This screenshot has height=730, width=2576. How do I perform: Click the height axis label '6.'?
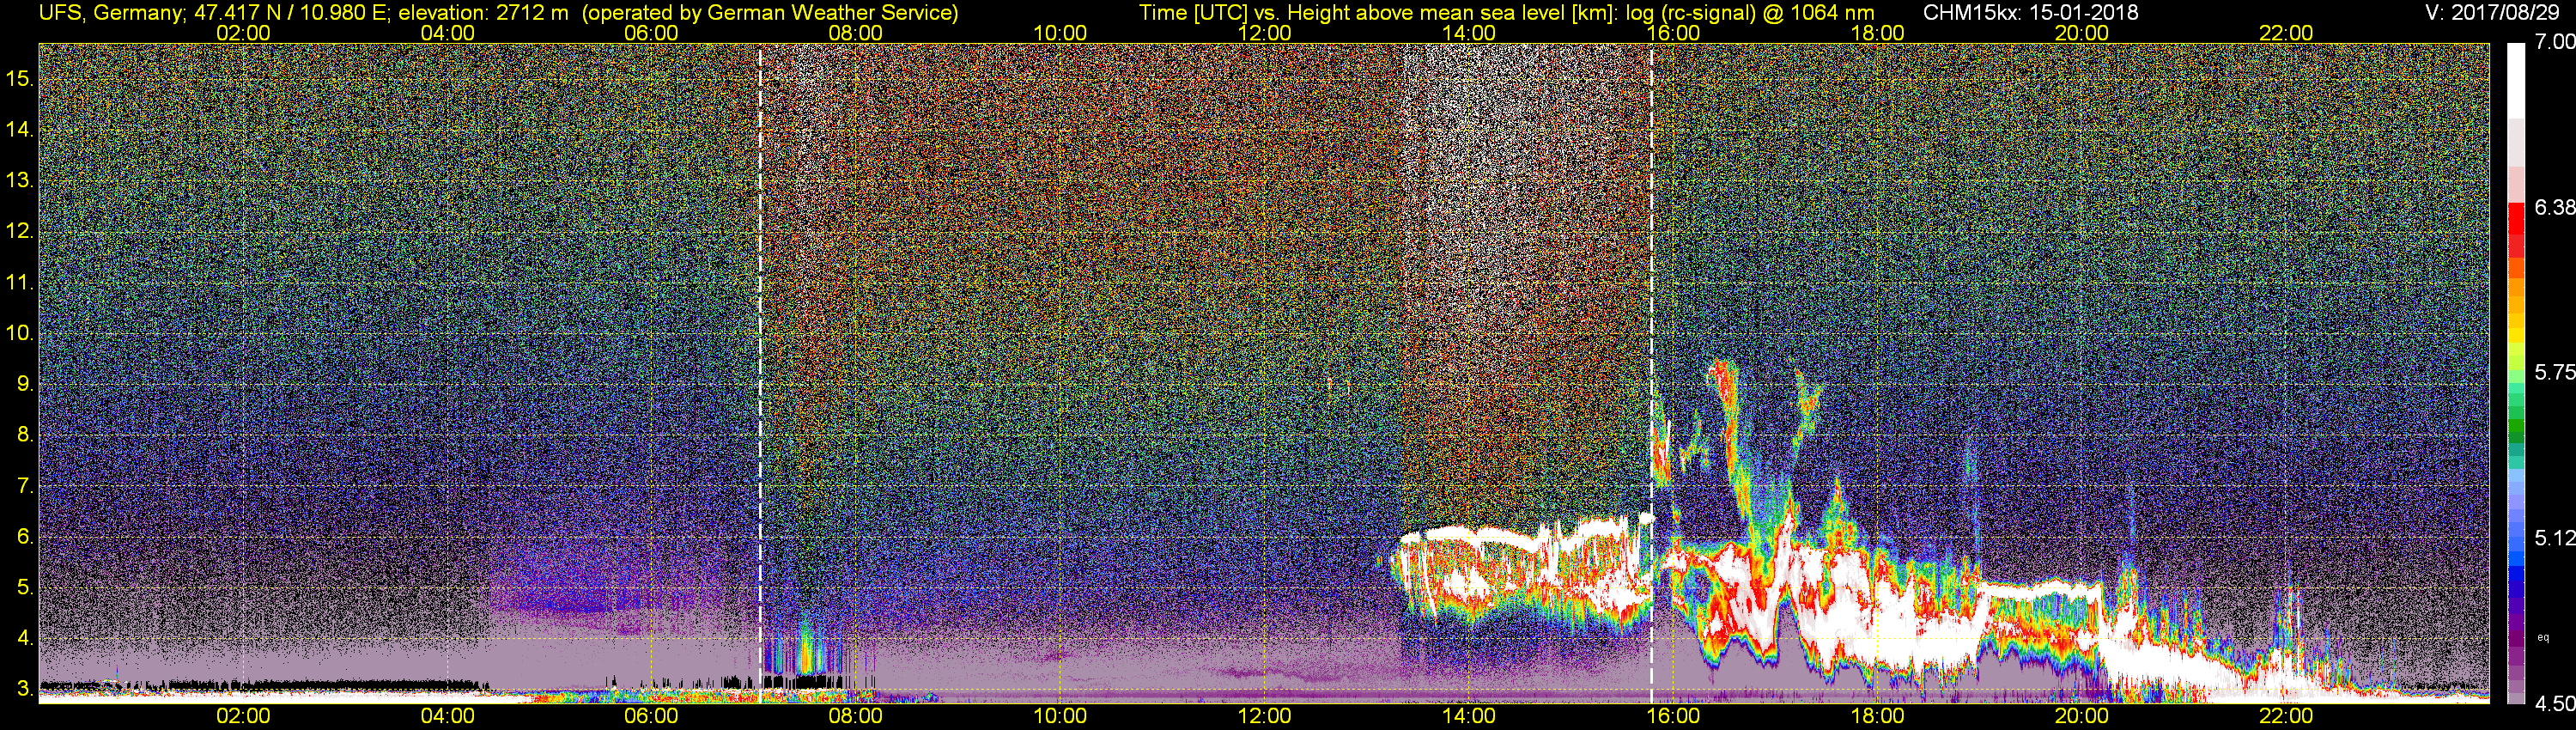coord(25,537)
